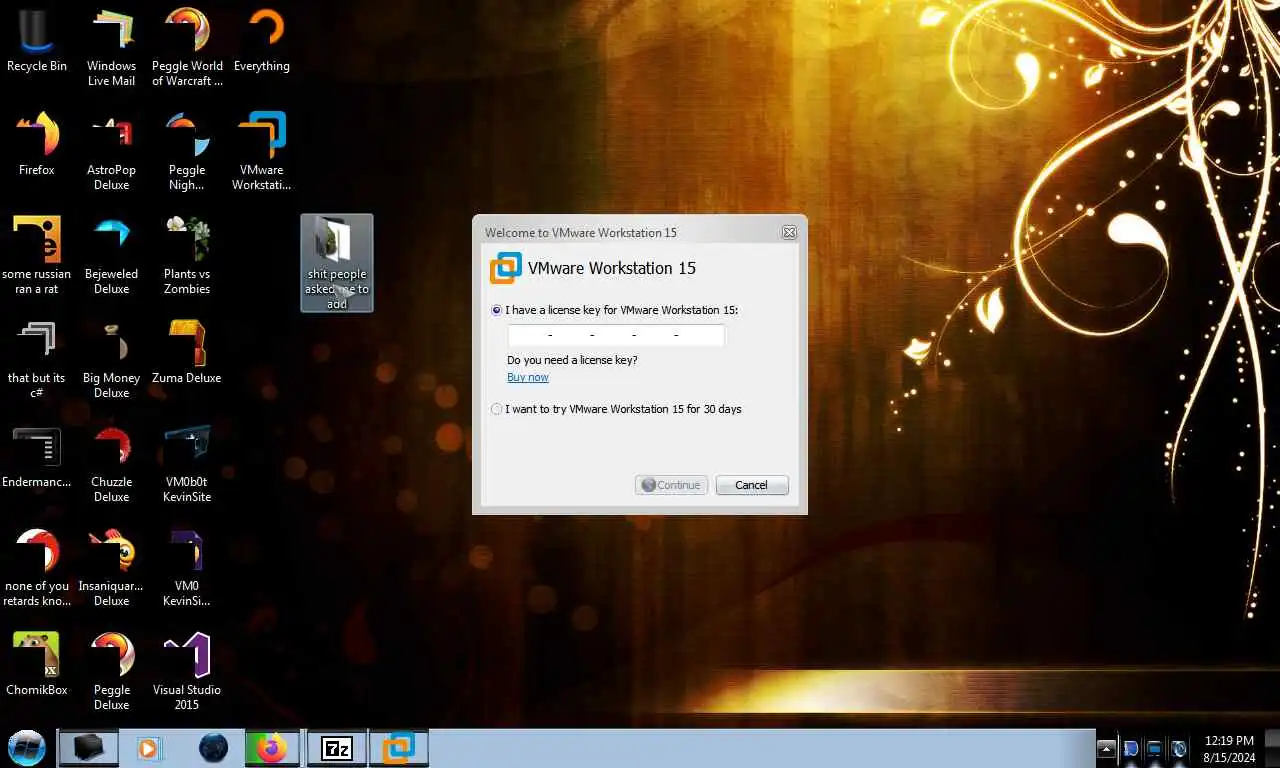Select 'I have a license key' radio option
Image resolution: width=1280 pixels, height=768 pixels.
click(x=497, y=310)
